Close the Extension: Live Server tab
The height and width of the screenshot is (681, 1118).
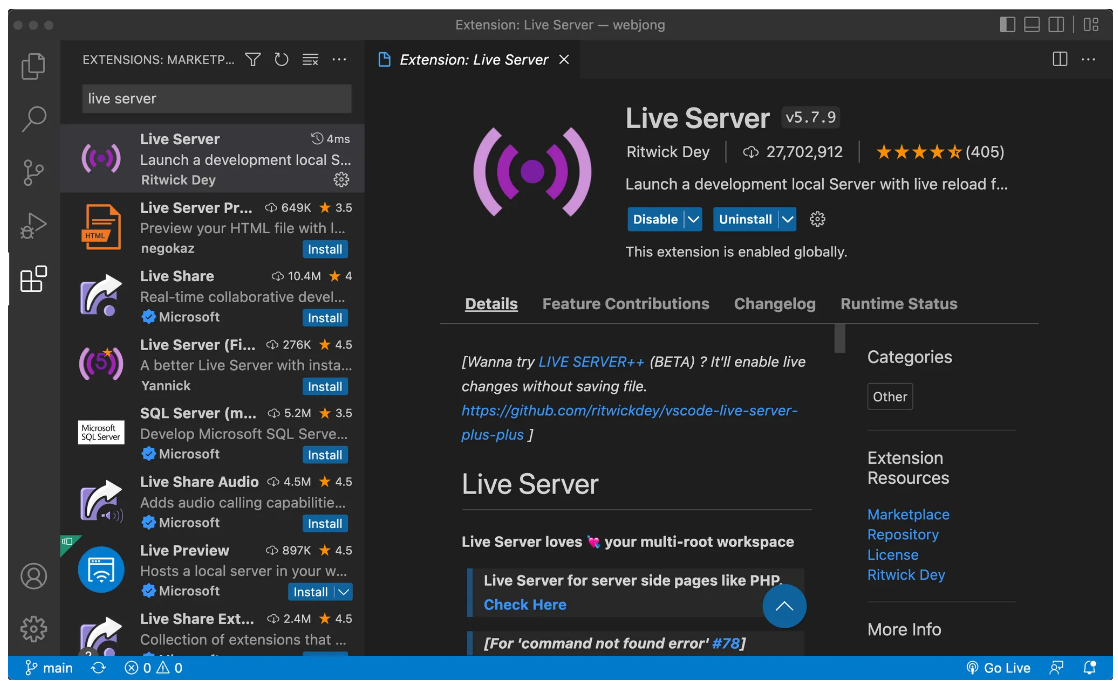click(x=564, y=60)
